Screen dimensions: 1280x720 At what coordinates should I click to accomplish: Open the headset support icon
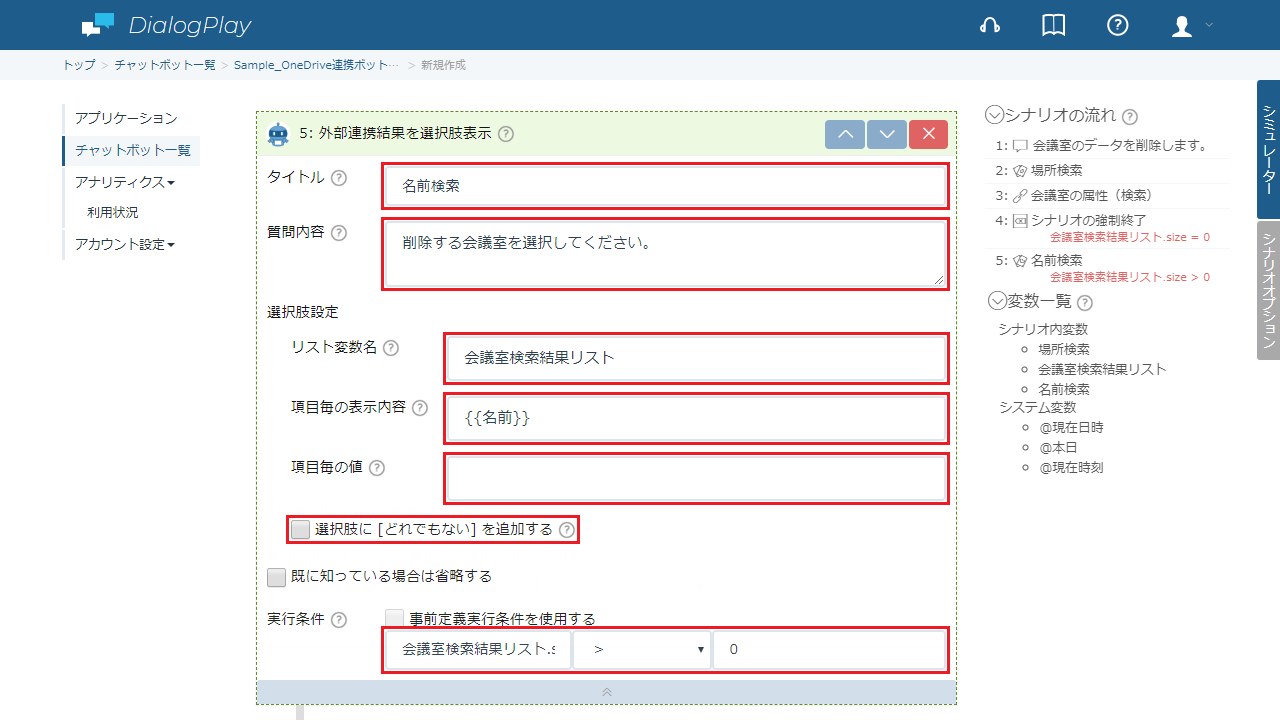(990, 26)
